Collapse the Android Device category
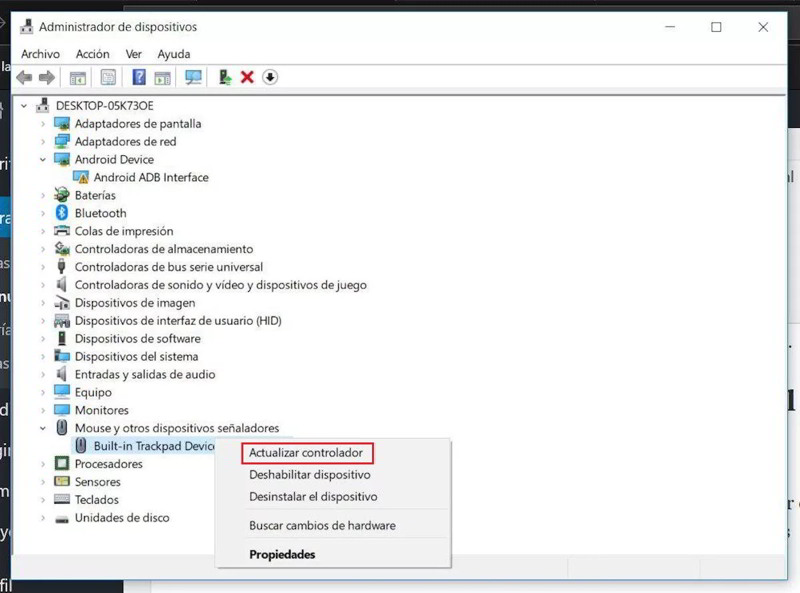 [x=43, y=160]
